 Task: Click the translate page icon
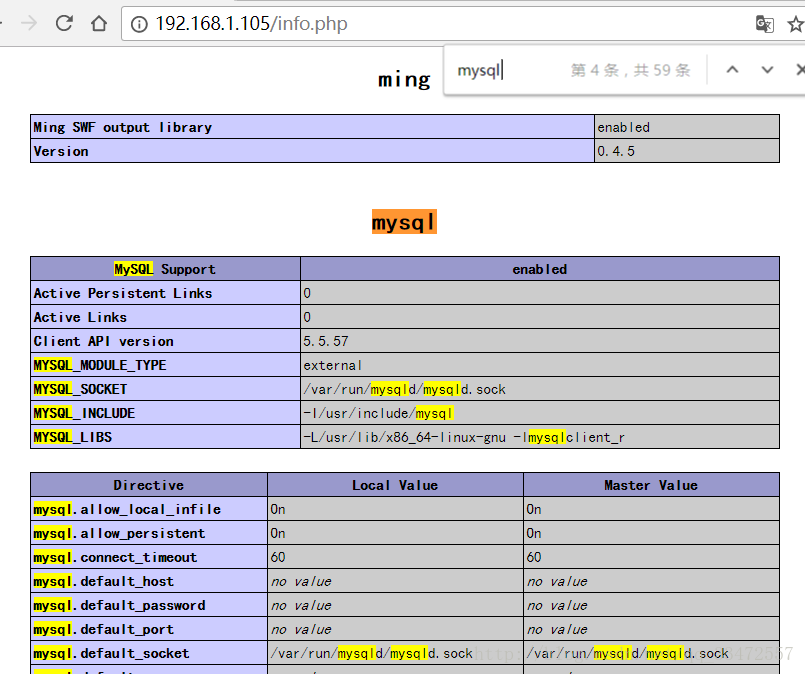[x=764, y=24]
